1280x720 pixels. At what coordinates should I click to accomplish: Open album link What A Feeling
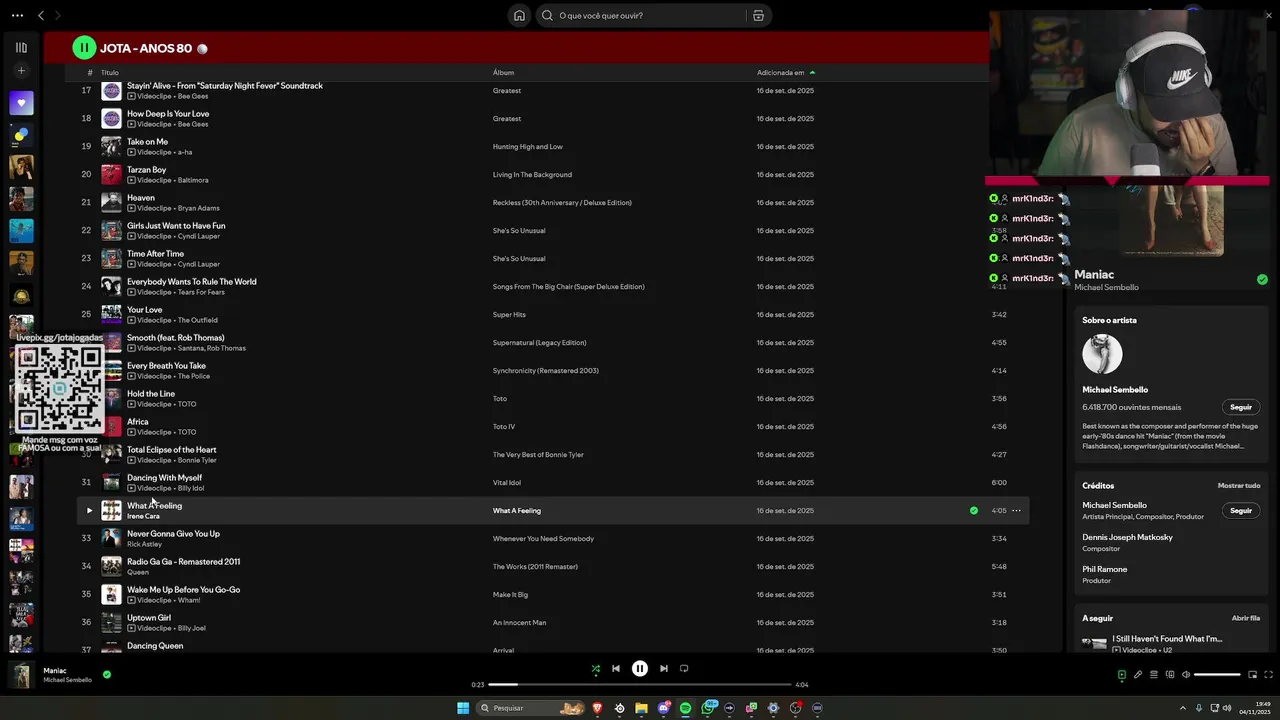(517, 511)
